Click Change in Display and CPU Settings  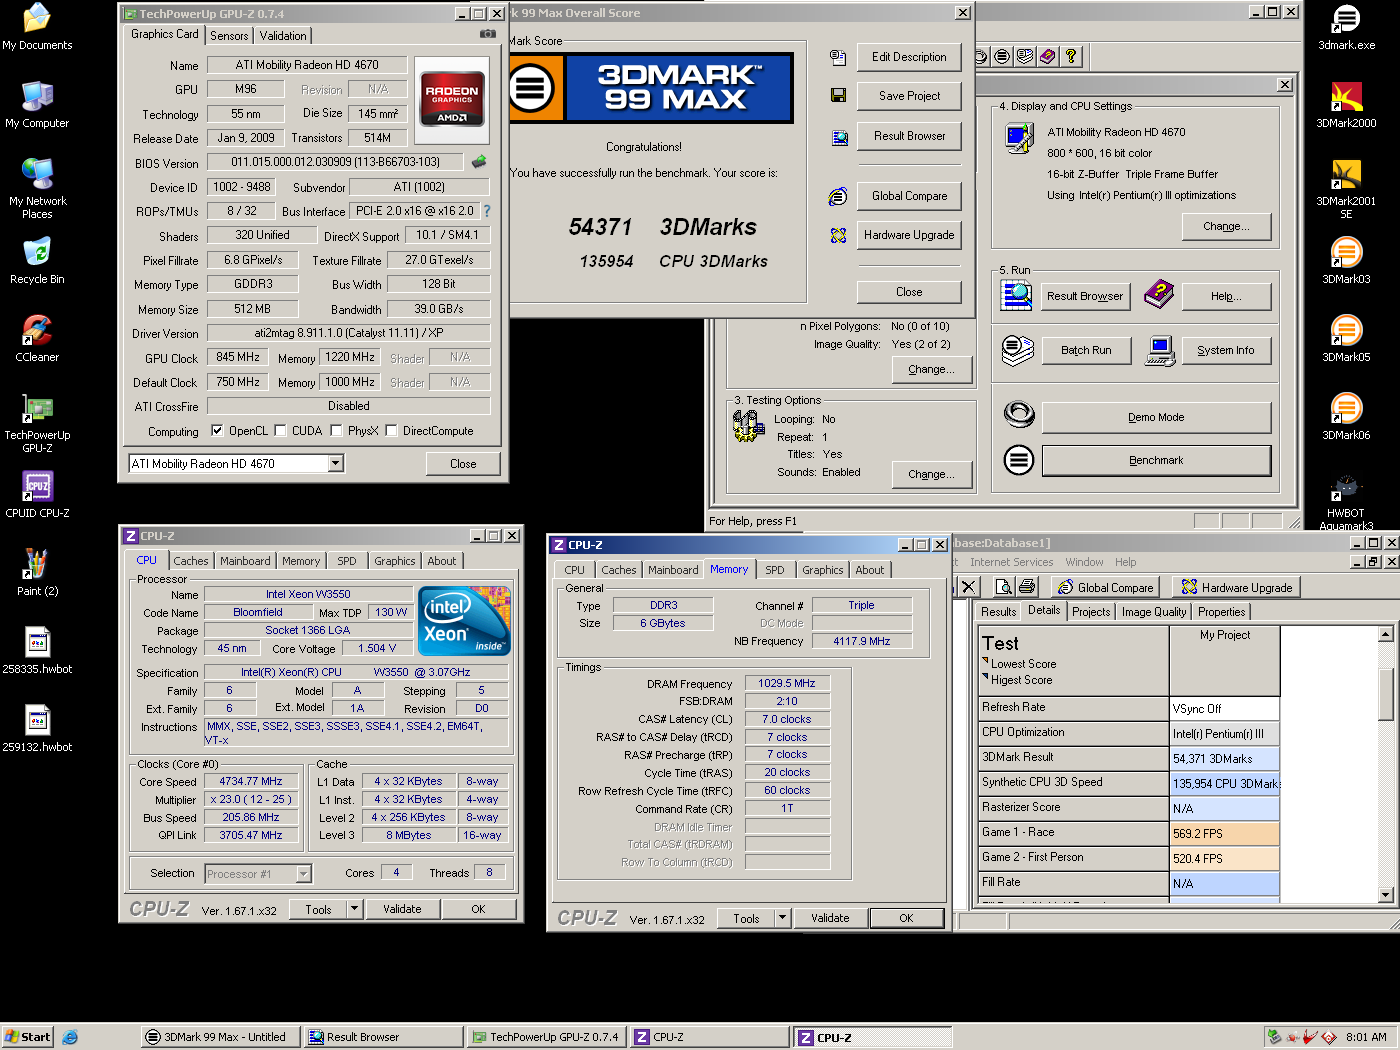1226,226
